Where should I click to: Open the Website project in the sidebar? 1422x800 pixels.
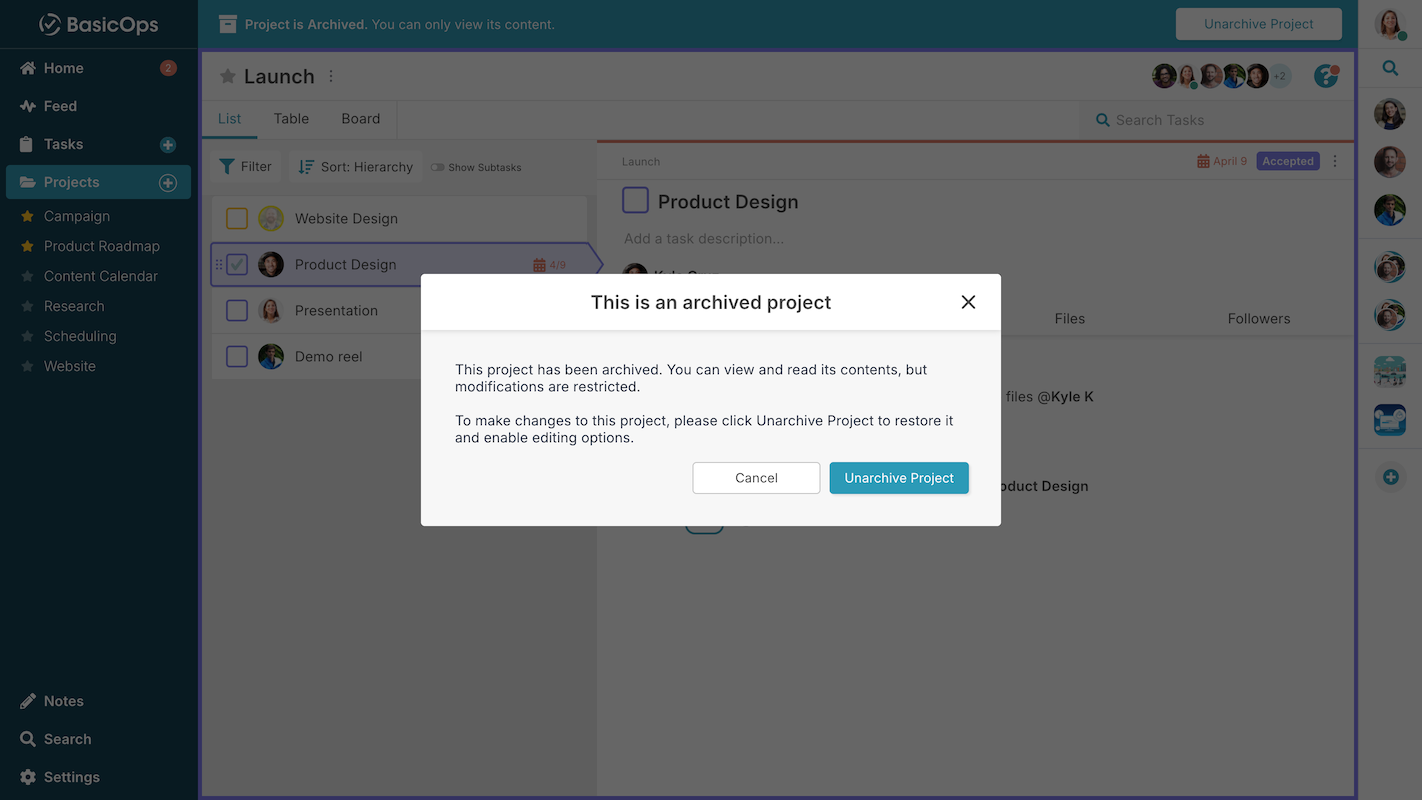[70, 366]
